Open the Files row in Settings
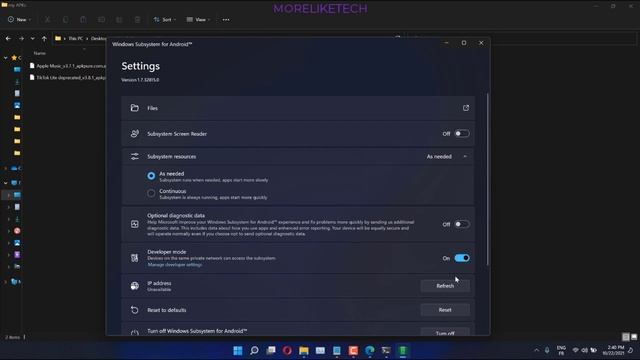The width and height of the screenshot is (640, 360). 298,108
